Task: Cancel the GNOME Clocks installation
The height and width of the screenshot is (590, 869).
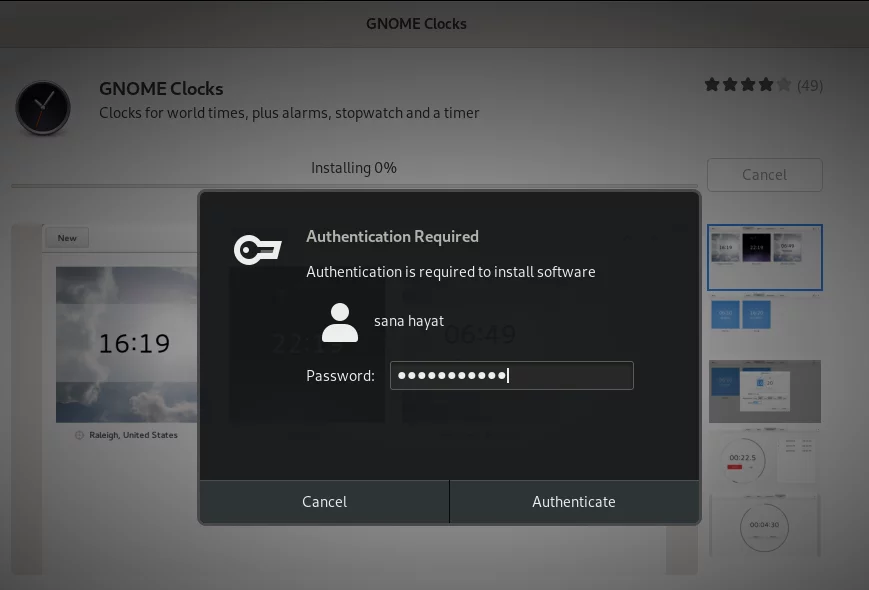Action: pos(764,175)
